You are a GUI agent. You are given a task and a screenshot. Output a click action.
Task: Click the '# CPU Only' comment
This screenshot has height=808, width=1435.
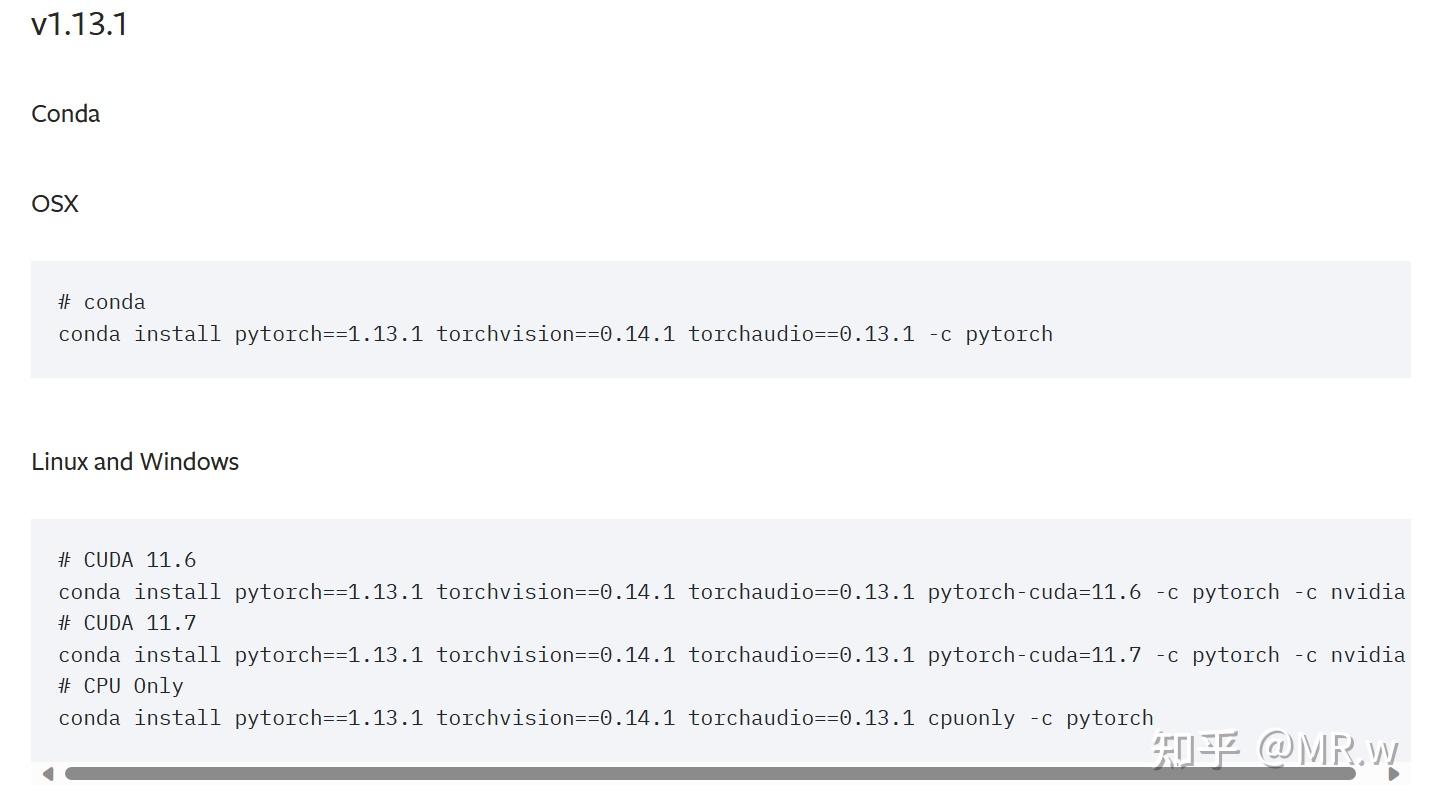[121, 686]
